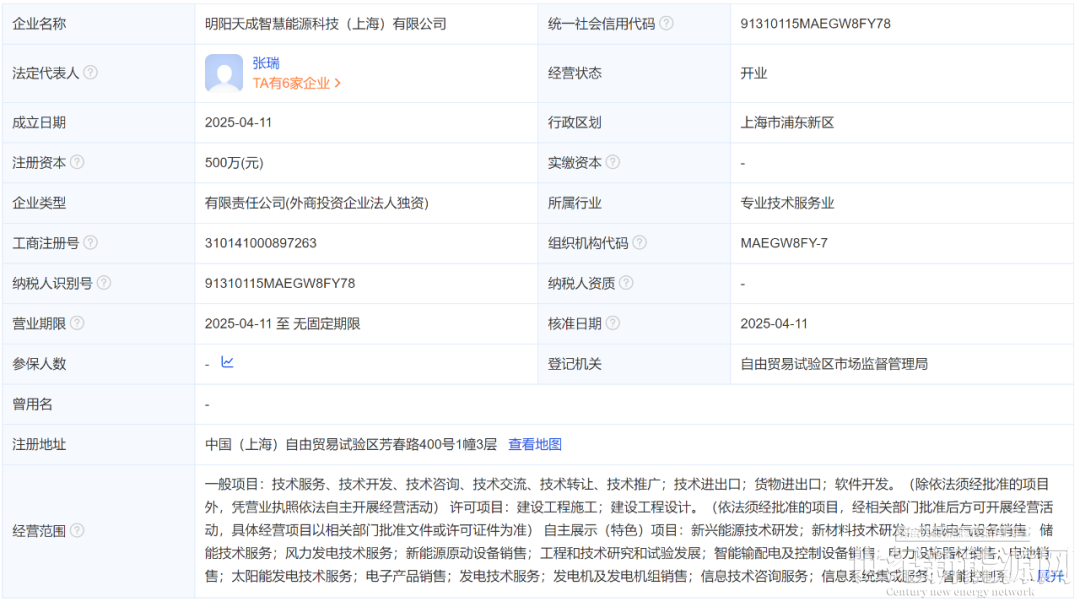Open the help icon next to 统一社会信用代码
1080x602 pixels.
pos(666,23)
